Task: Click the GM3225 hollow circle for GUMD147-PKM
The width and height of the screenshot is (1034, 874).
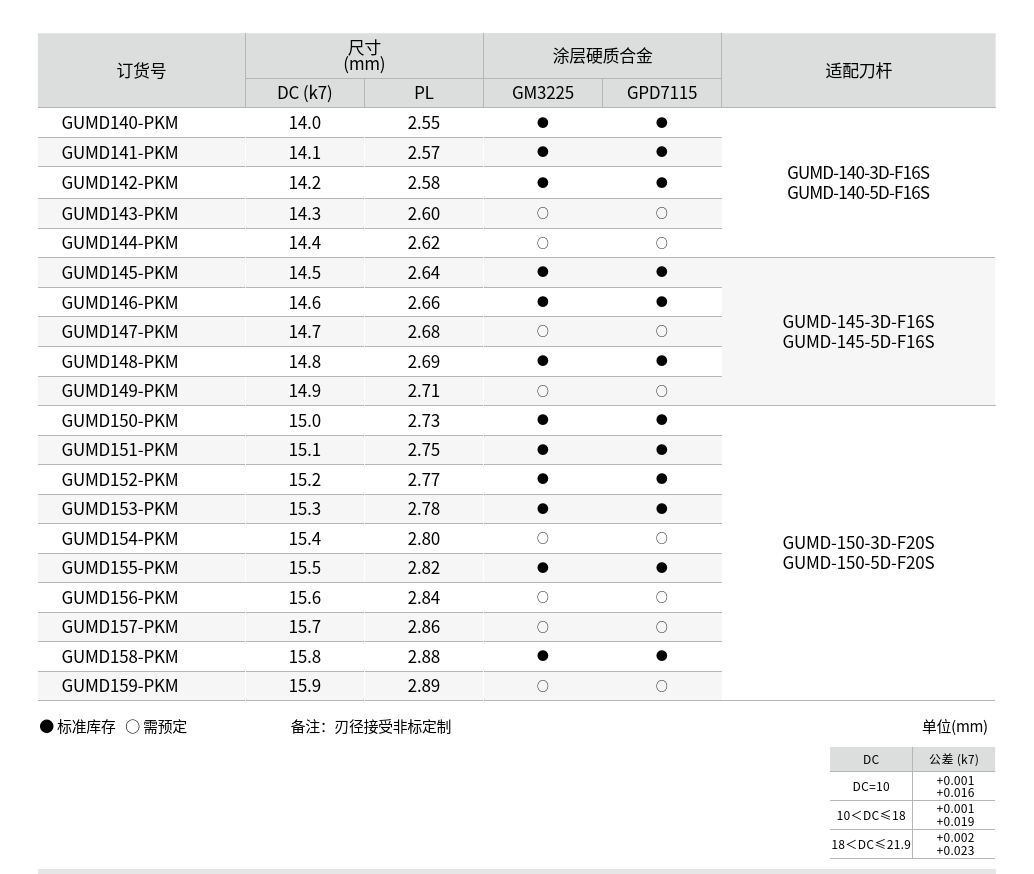Action: 543,331
